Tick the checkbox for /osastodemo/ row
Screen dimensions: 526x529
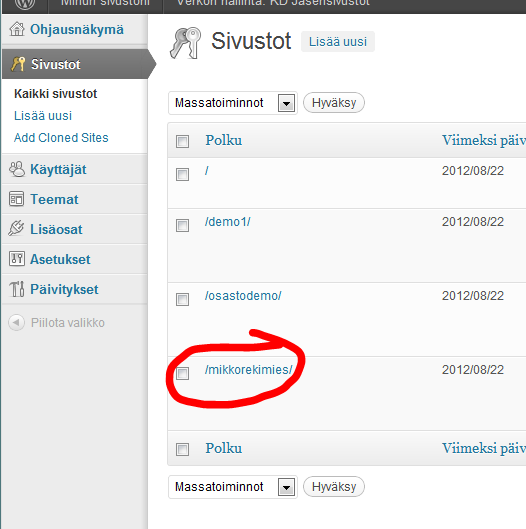(182, 299)
